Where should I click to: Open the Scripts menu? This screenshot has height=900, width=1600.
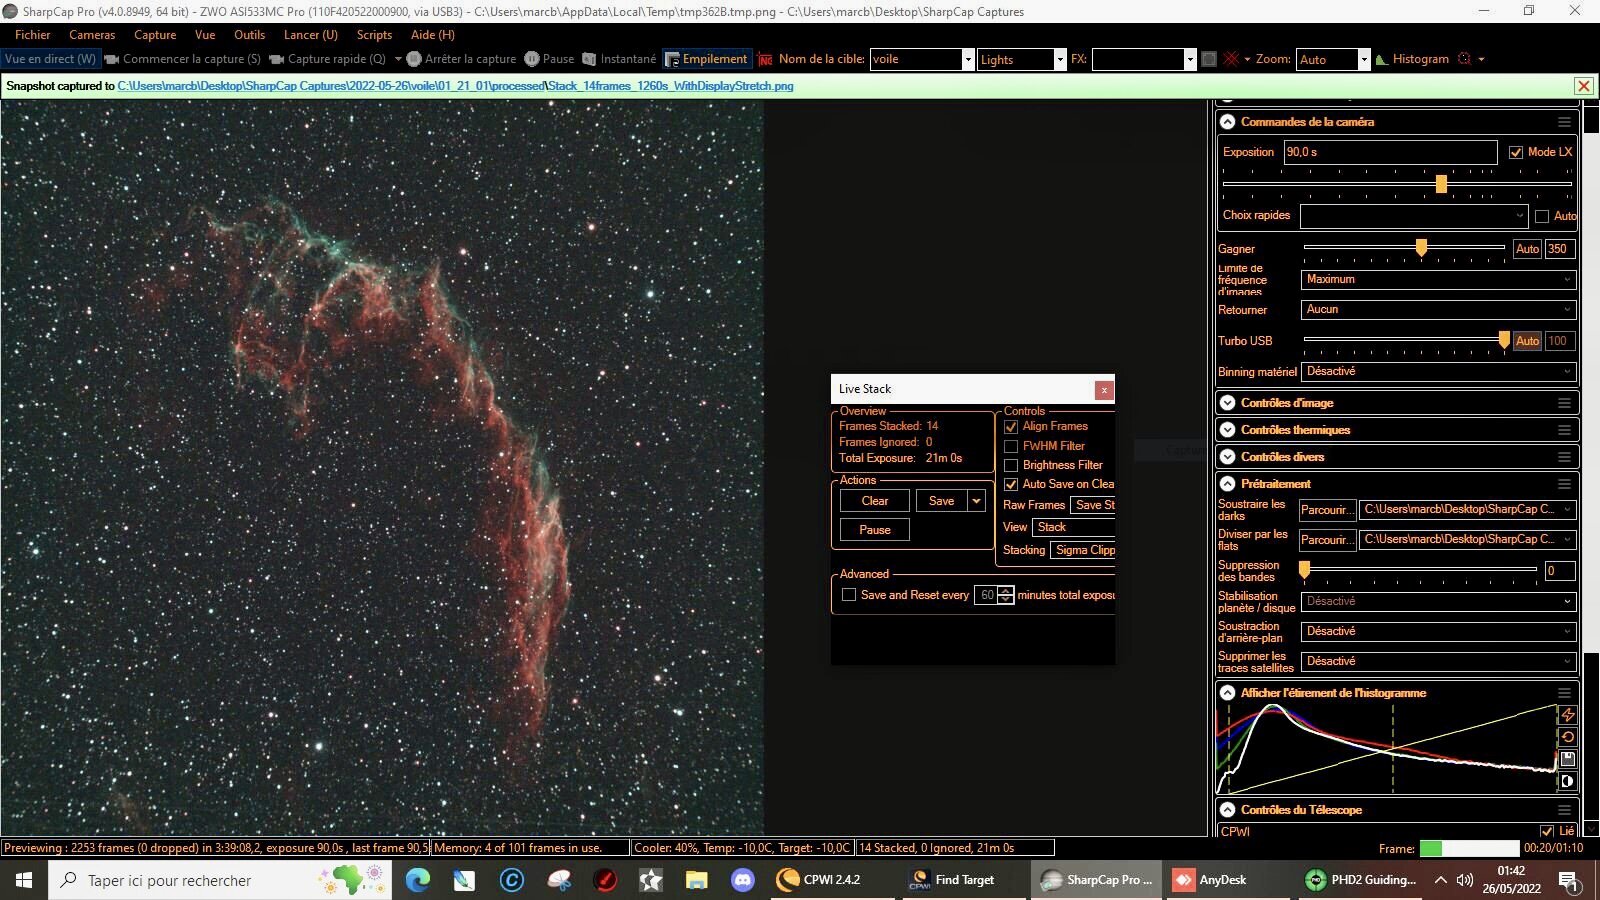(x=374, y=34)
